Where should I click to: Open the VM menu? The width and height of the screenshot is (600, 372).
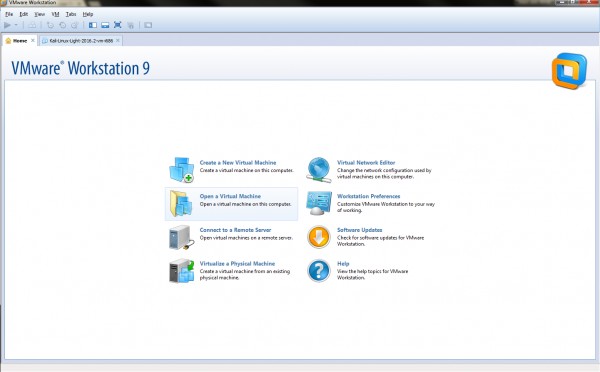pyautogui.click(x=55, y=14)
